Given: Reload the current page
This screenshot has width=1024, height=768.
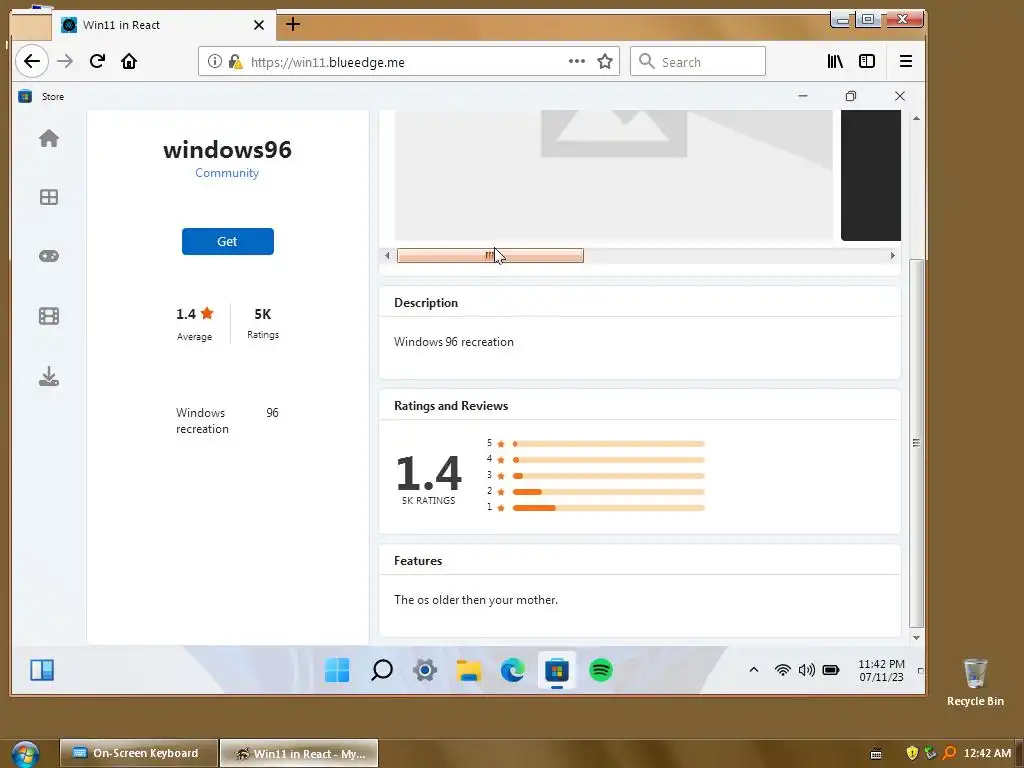Looking at the screenshot, I should tap(97, 61).
